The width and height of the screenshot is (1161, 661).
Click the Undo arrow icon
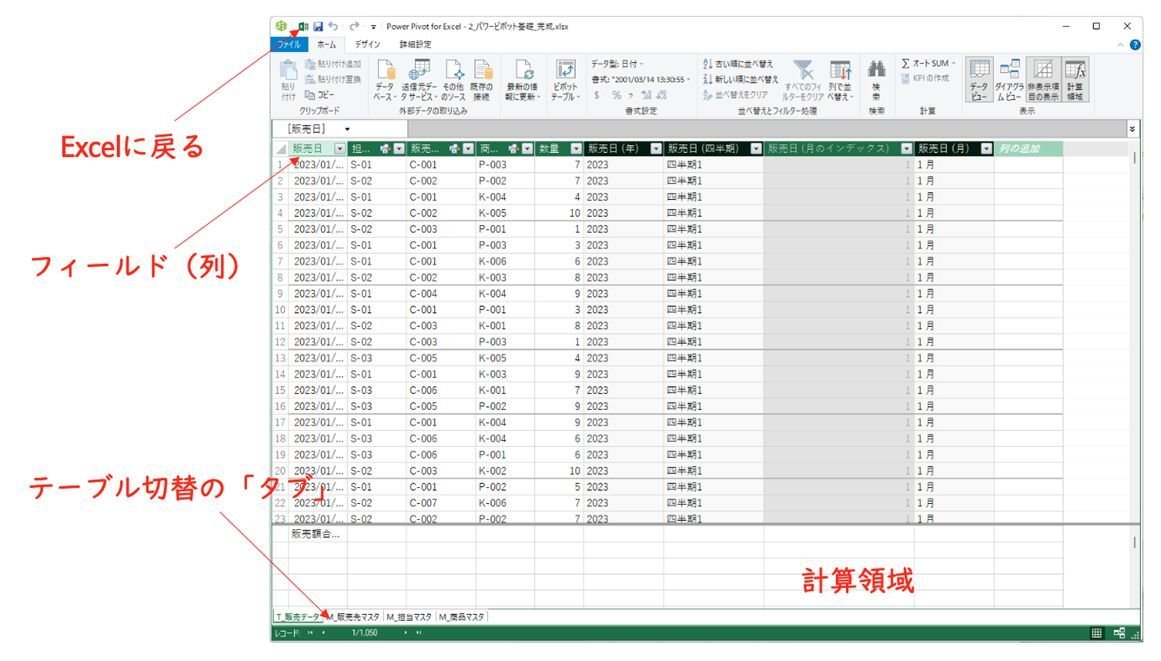(334, 27)
